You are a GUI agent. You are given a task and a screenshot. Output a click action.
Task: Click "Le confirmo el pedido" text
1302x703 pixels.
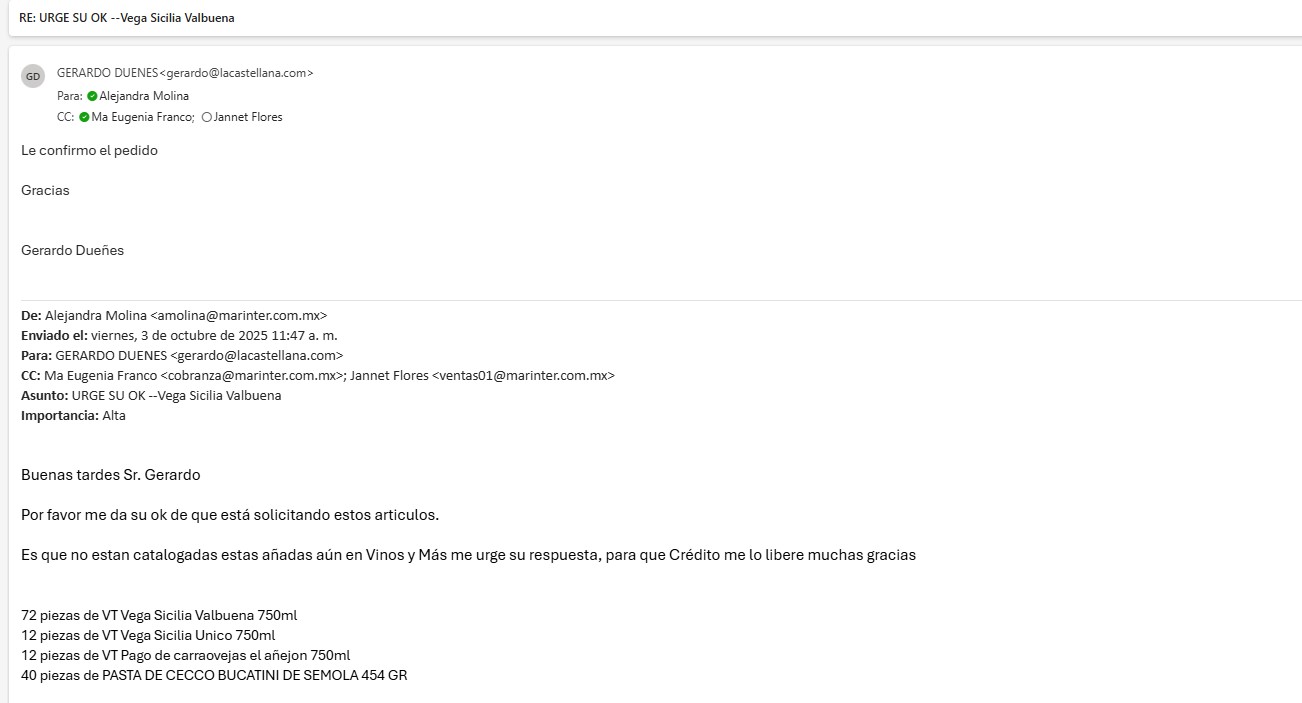(89, 150)
